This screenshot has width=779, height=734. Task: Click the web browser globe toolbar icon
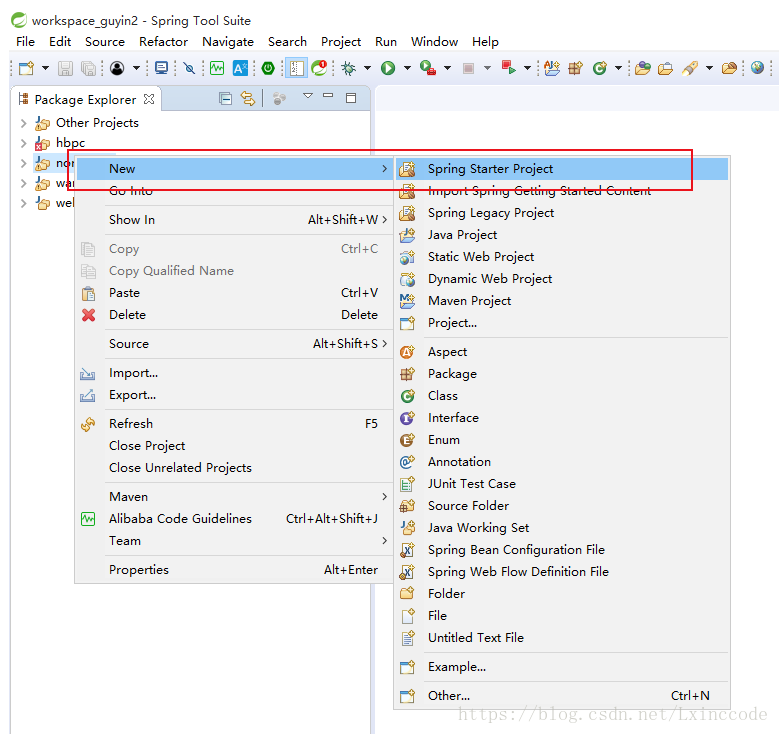(757, 68)
